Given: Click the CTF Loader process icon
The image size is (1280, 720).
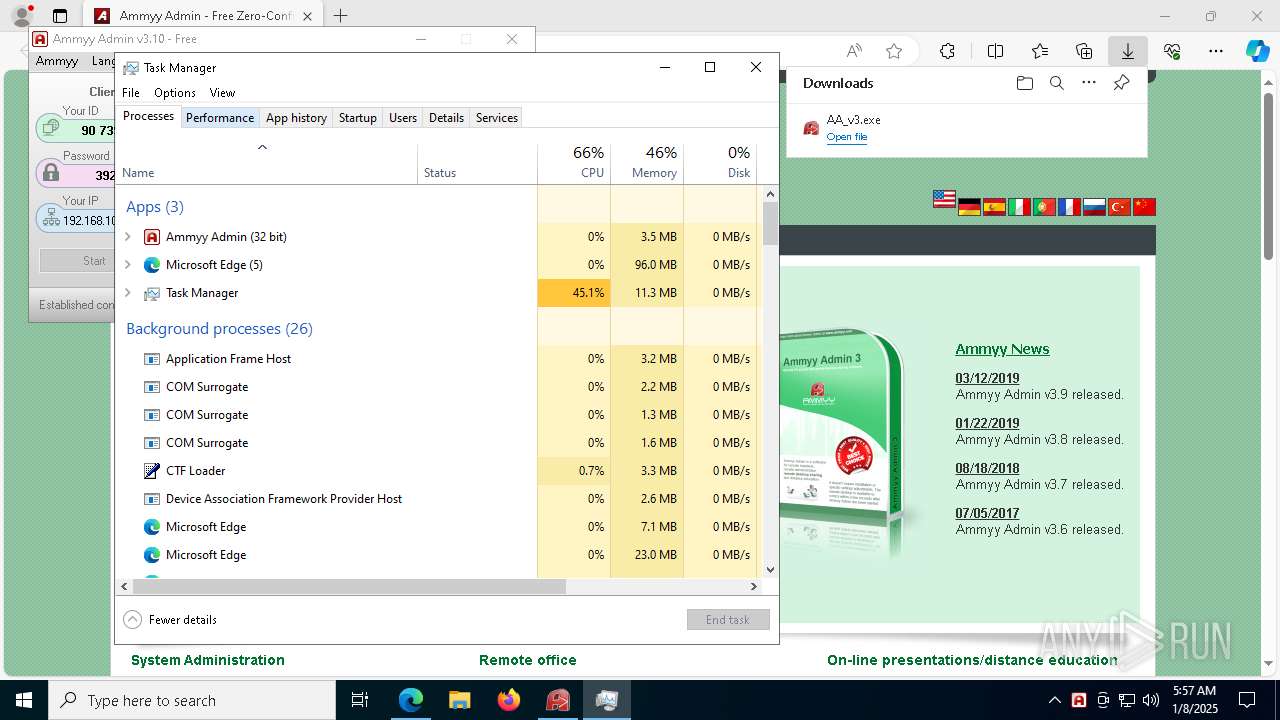Looking at the screenshot, I should [152, 471].
